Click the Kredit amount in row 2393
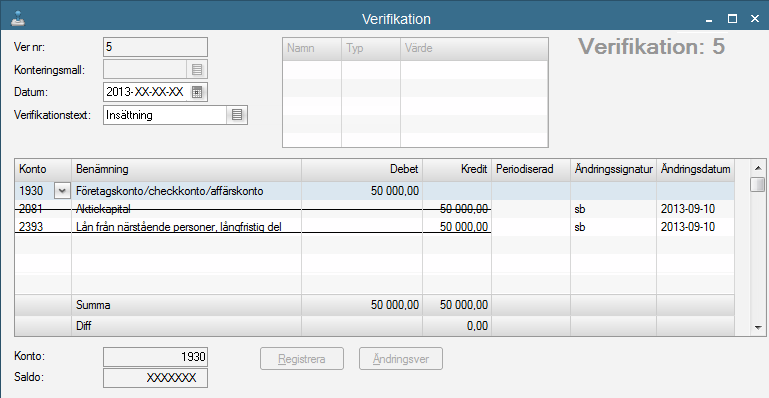The width and height of the screenshot is (769, 398). (x=457, y=227)
